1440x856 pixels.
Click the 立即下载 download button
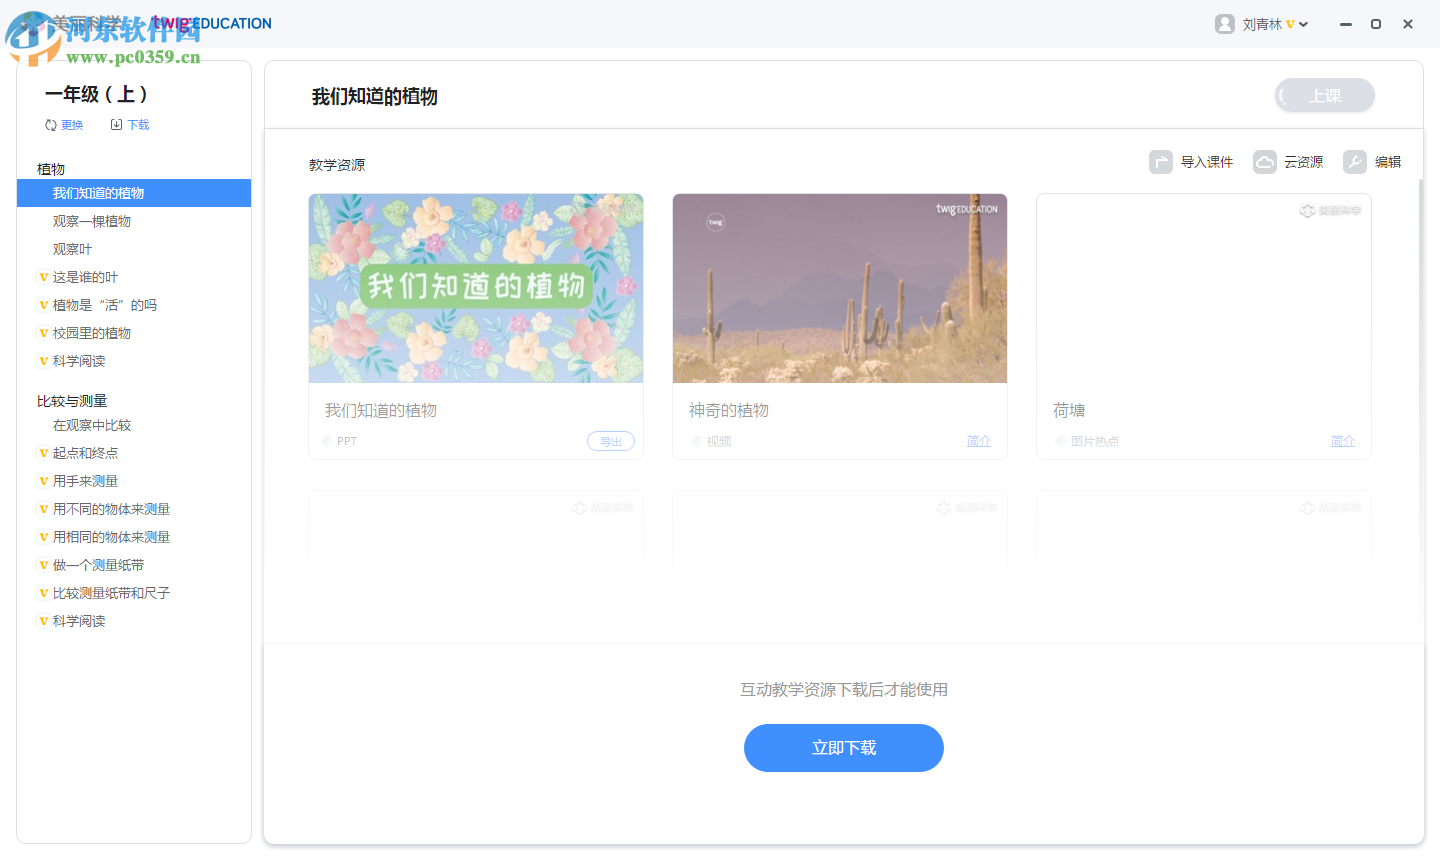(x=843, y=747)
